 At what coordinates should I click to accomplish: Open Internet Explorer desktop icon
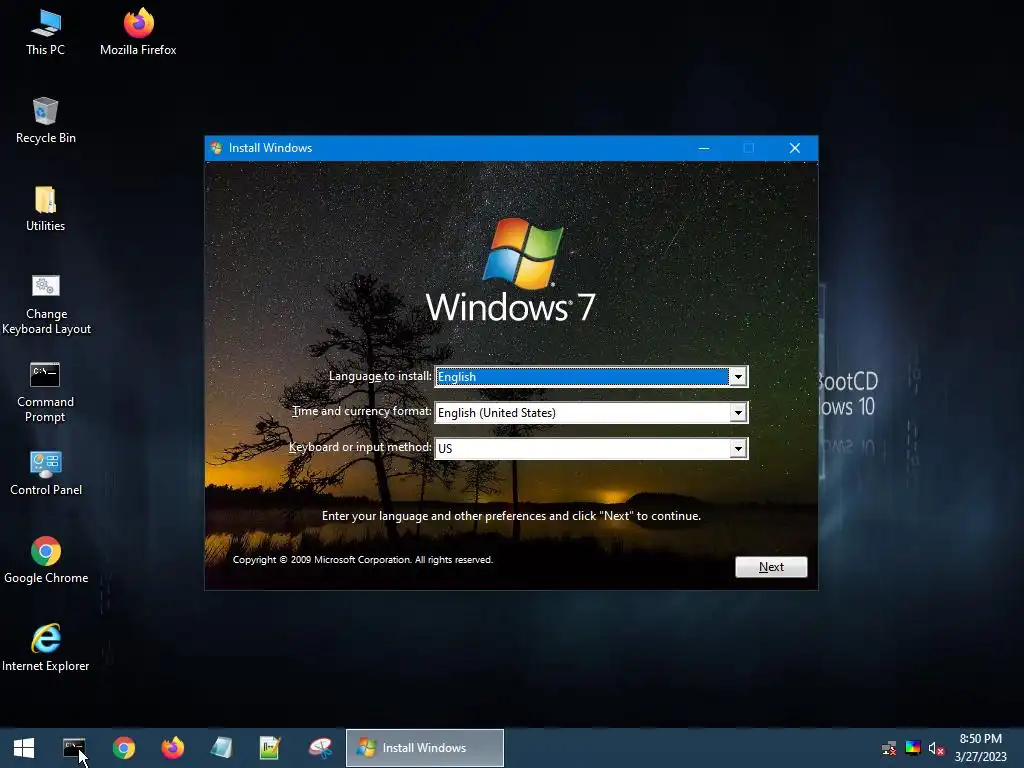click(x=46, y=648)
